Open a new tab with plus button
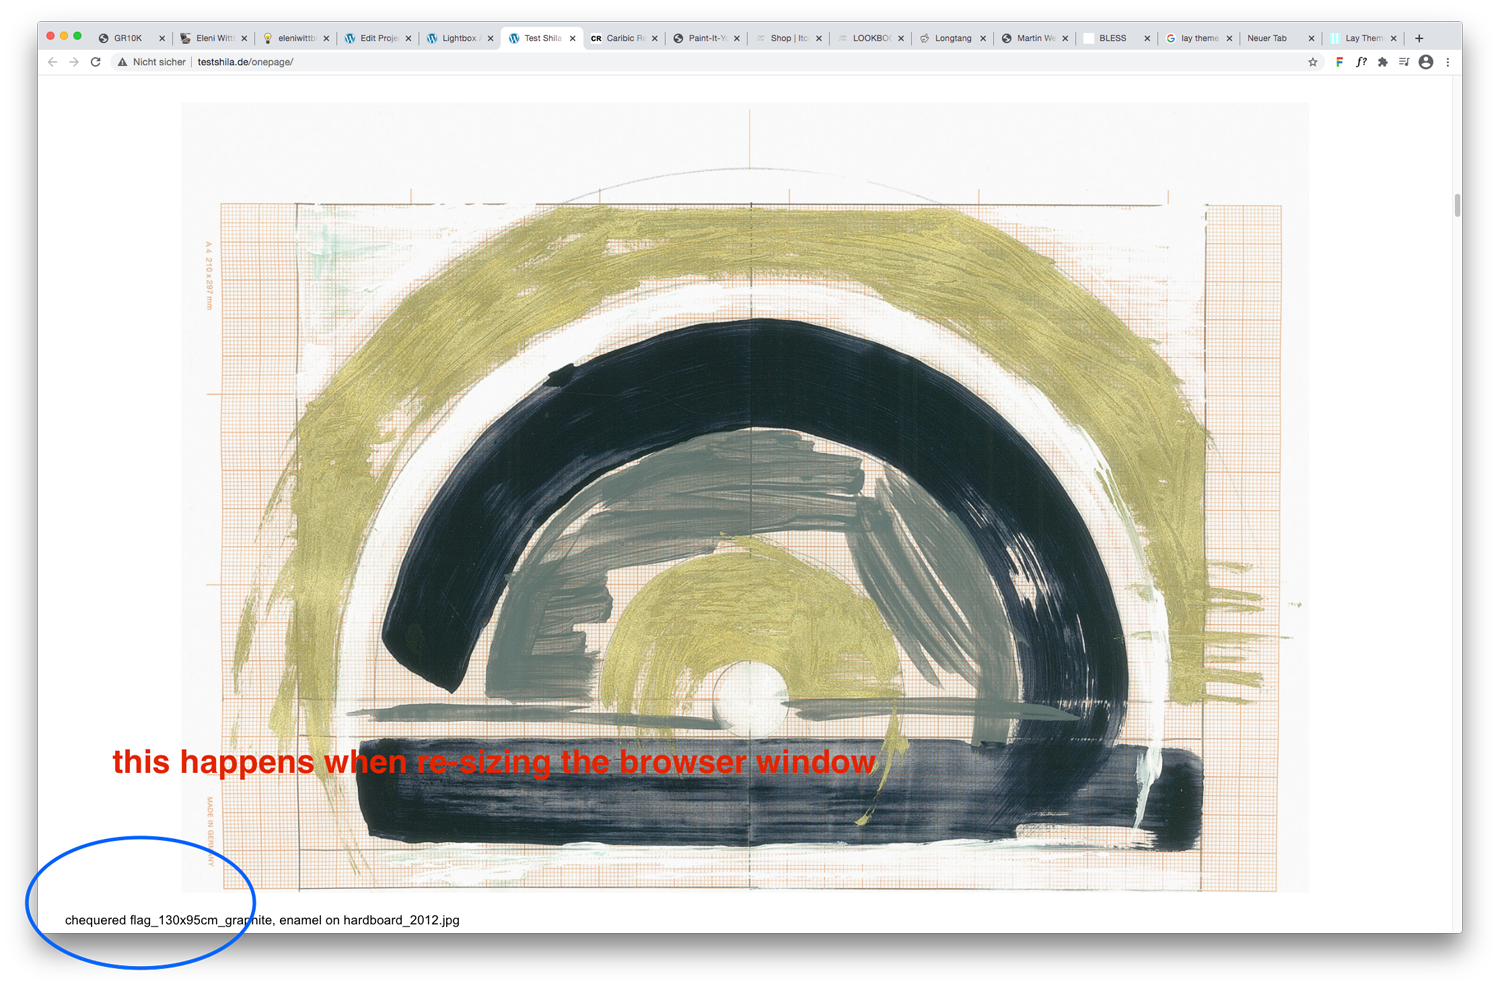Viewport: 1500px width, 987px height. coord(1419,38)
